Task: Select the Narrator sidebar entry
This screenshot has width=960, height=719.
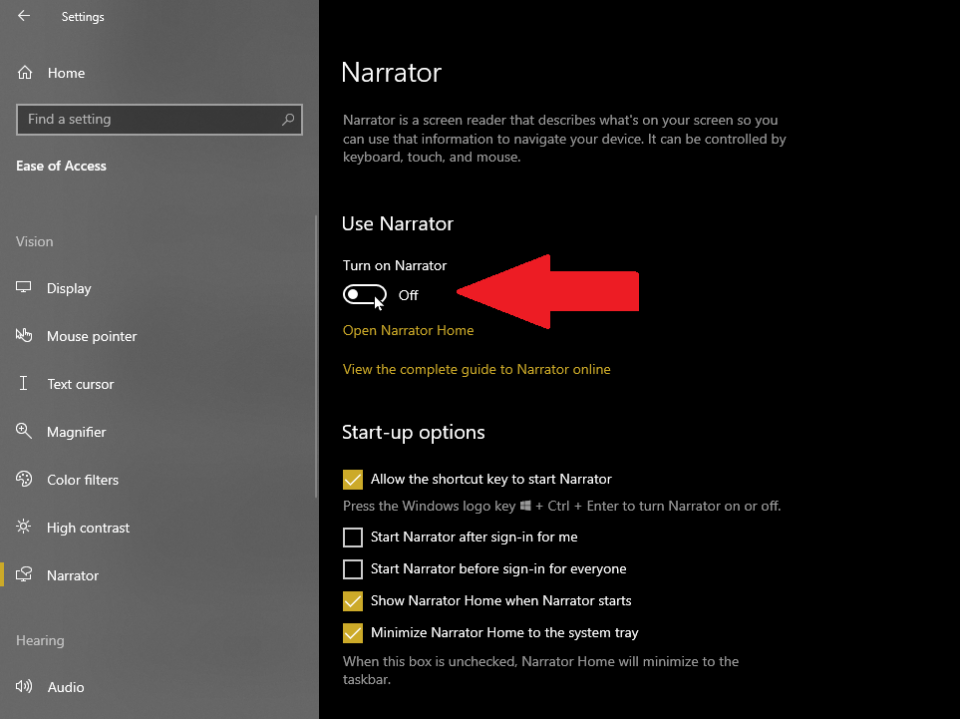Action: 159,575
